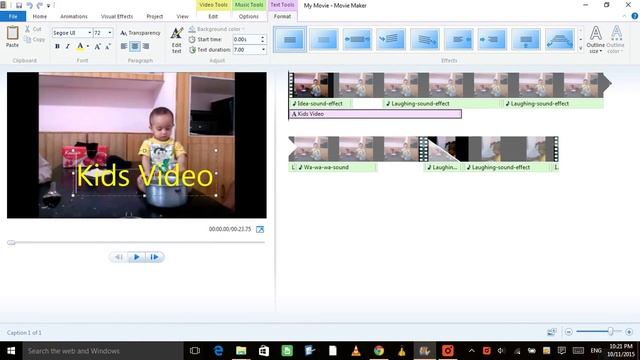
Task: Toggle italic text formatting
Action: click(68, 47)
